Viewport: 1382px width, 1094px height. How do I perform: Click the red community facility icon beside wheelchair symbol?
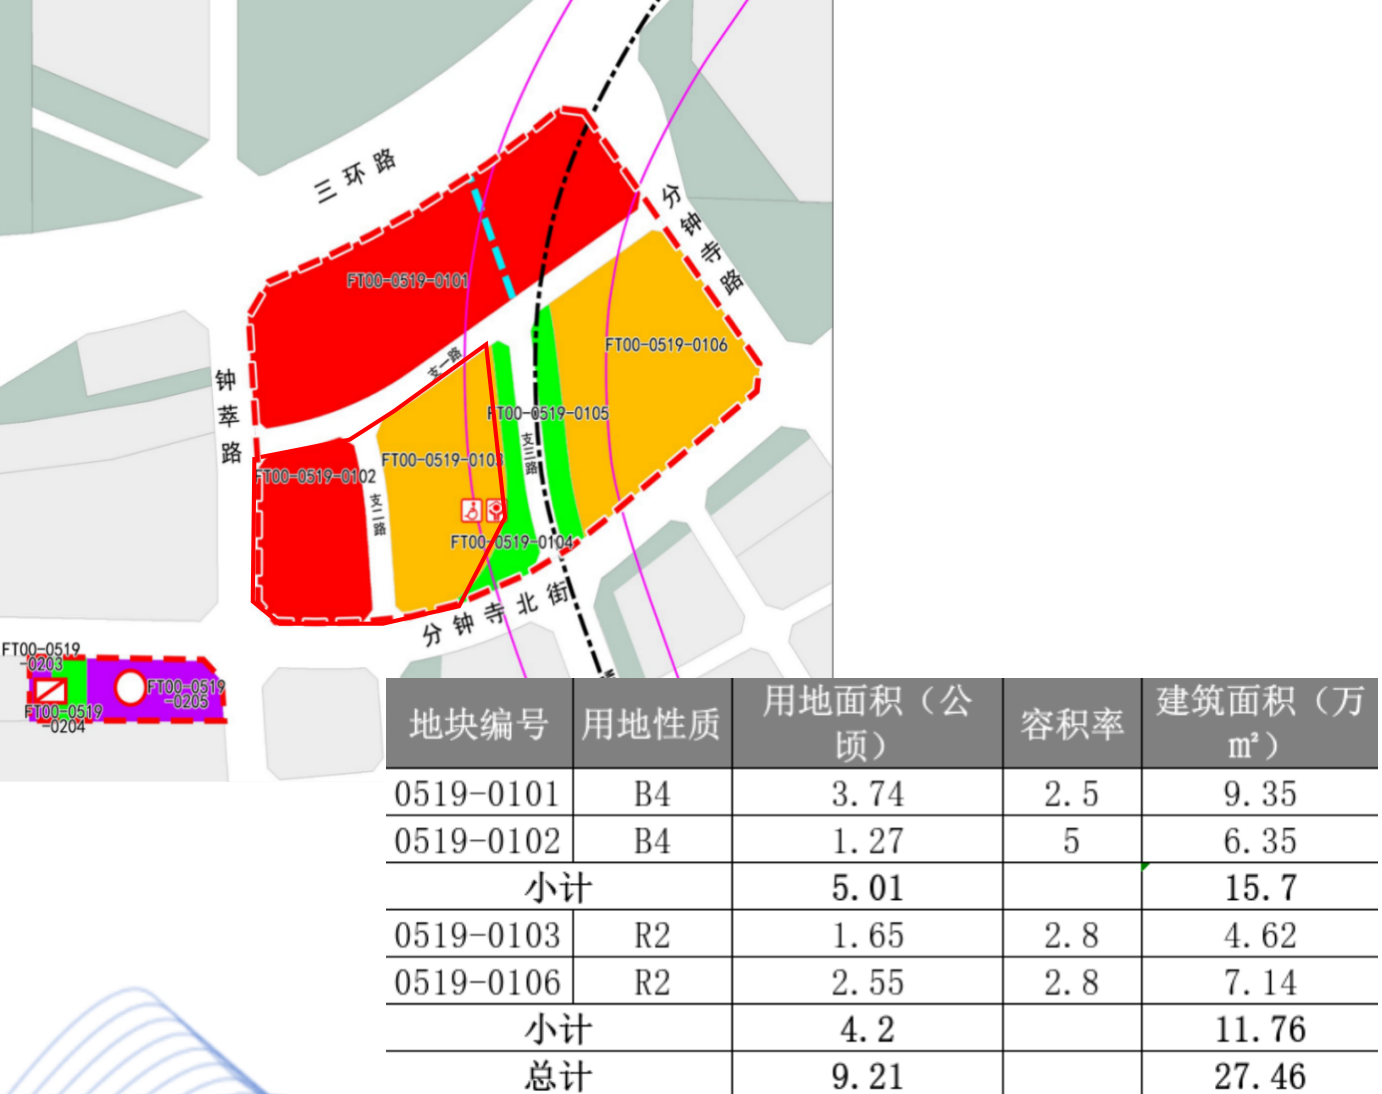(495, 510)
